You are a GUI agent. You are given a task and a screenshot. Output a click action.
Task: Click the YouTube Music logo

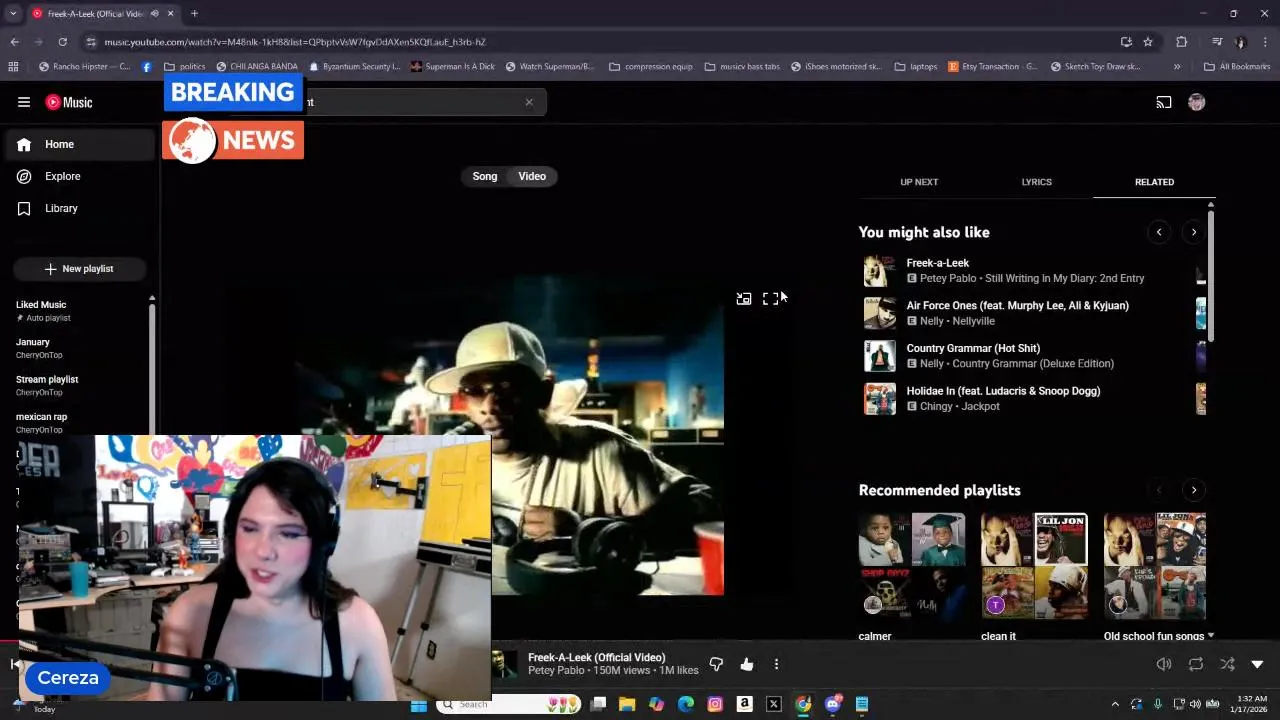coord(69,102)
